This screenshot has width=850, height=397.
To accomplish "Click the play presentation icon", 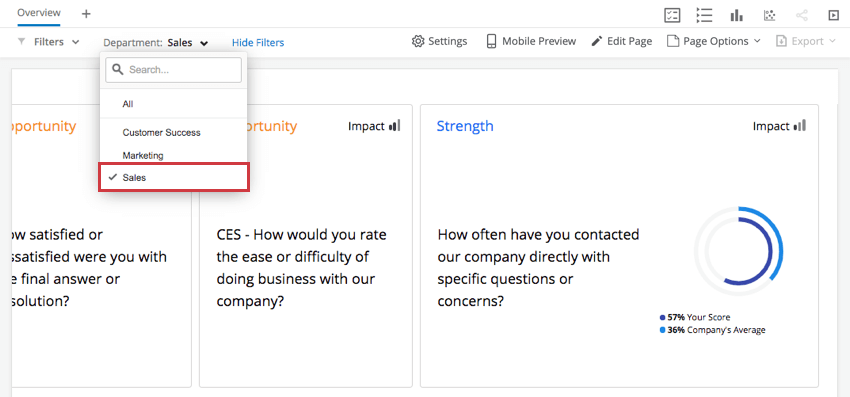I will point(834,15).
